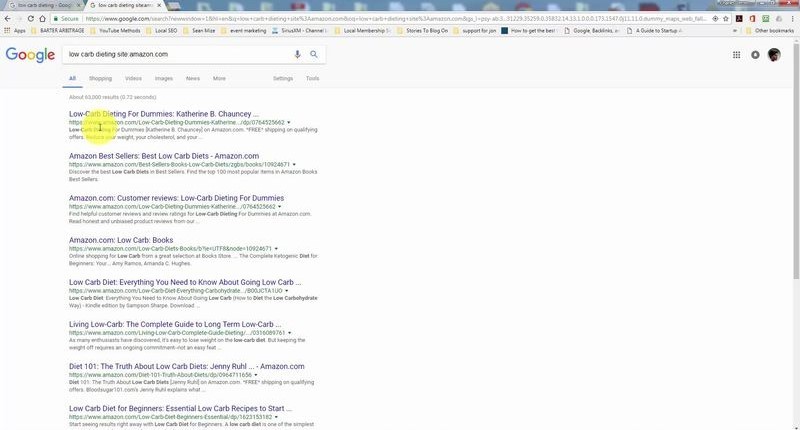Open the search Tools options

click(x=312, y=78)
